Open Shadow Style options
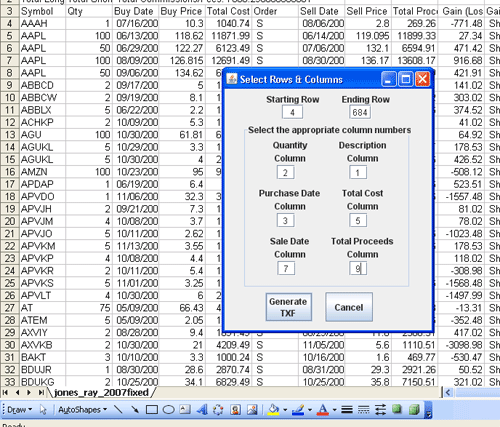Image resolution: width=500 pixels, height=427 pixels. click(397, 409)
